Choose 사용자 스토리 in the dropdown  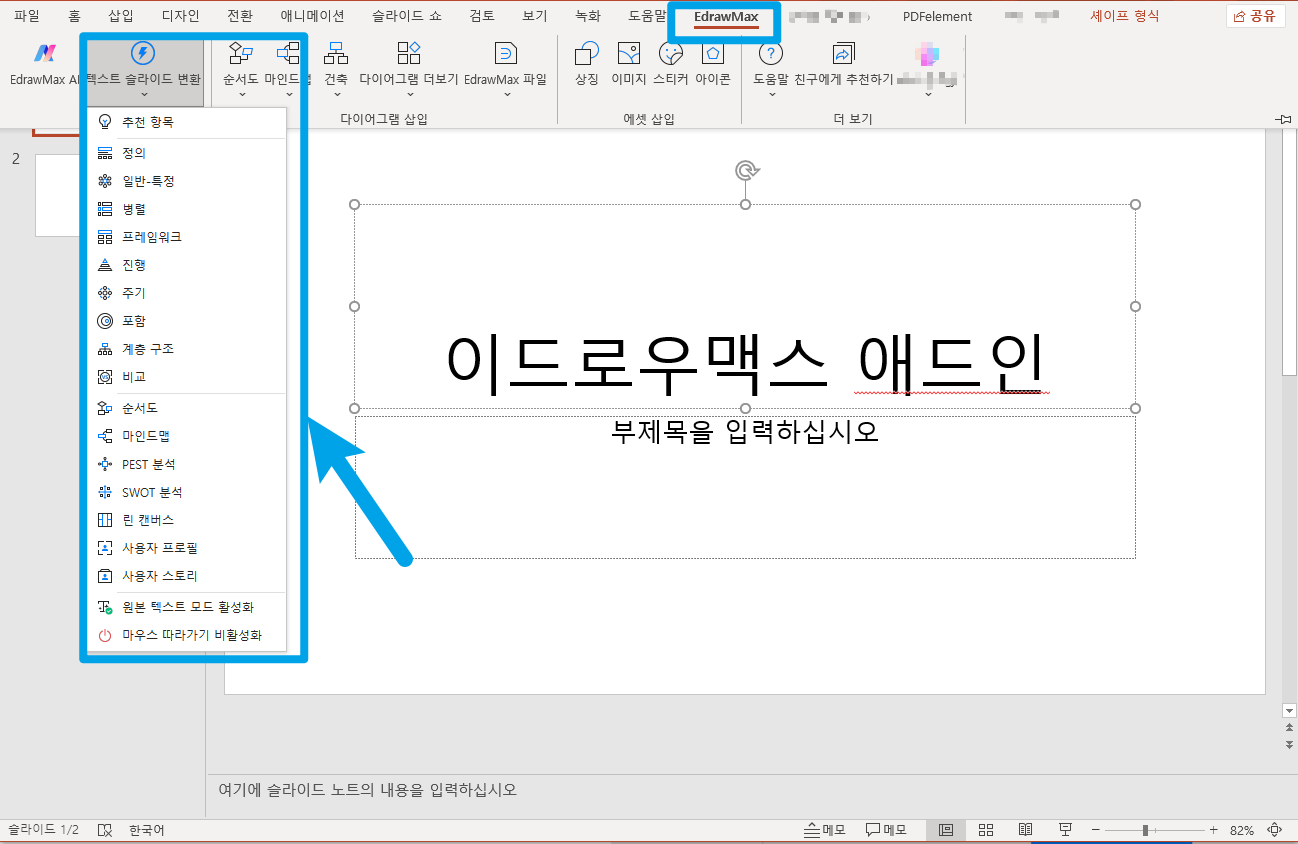(x=187, y=576)
